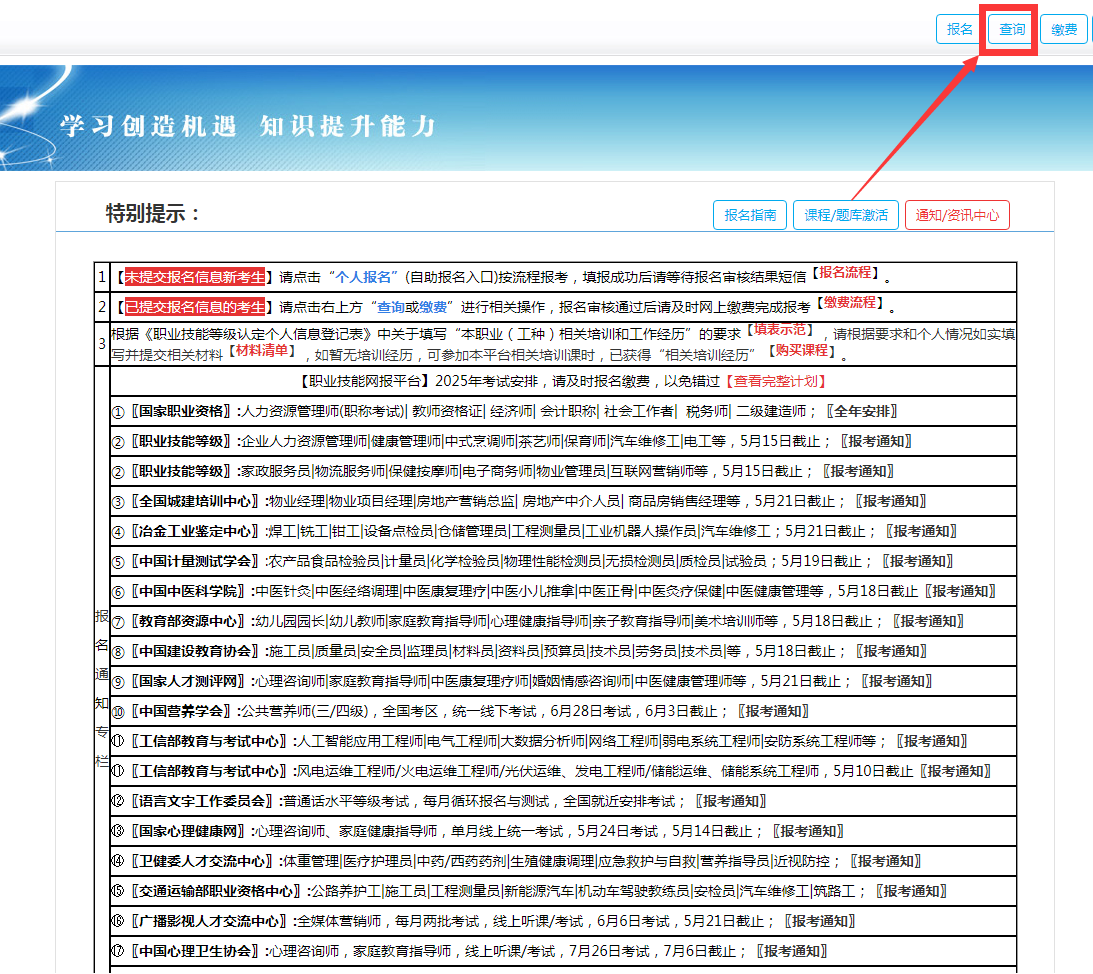
Task: Open the 通知/资讯中心 tab button
Action: coord(957,215)
